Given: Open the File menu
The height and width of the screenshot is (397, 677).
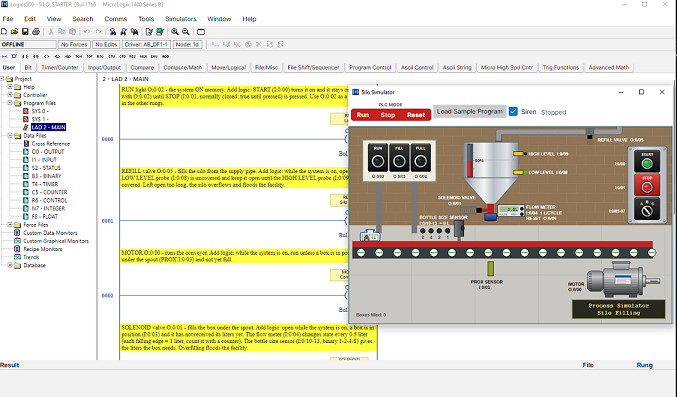Looking at the screenshot, I should [8, 19].
